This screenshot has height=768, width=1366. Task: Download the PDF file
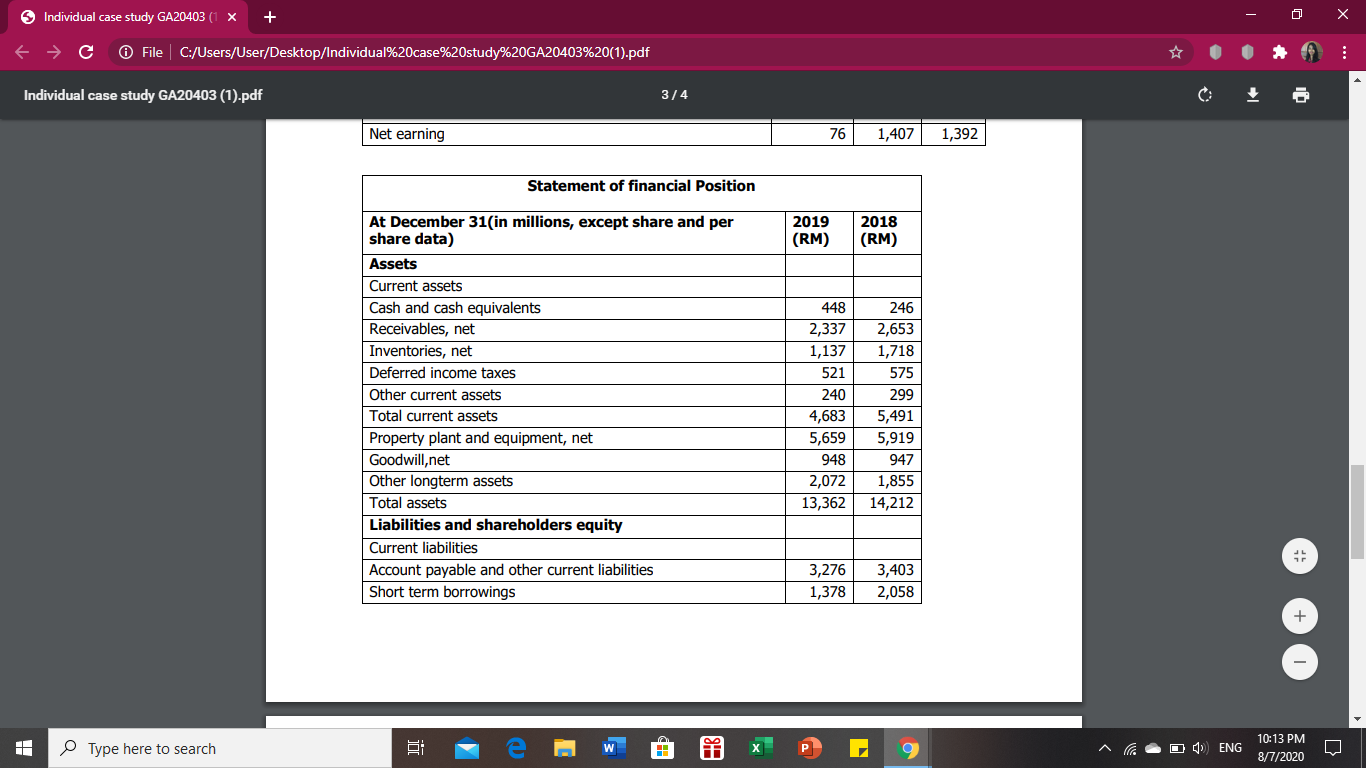[x=1252, y=95]
